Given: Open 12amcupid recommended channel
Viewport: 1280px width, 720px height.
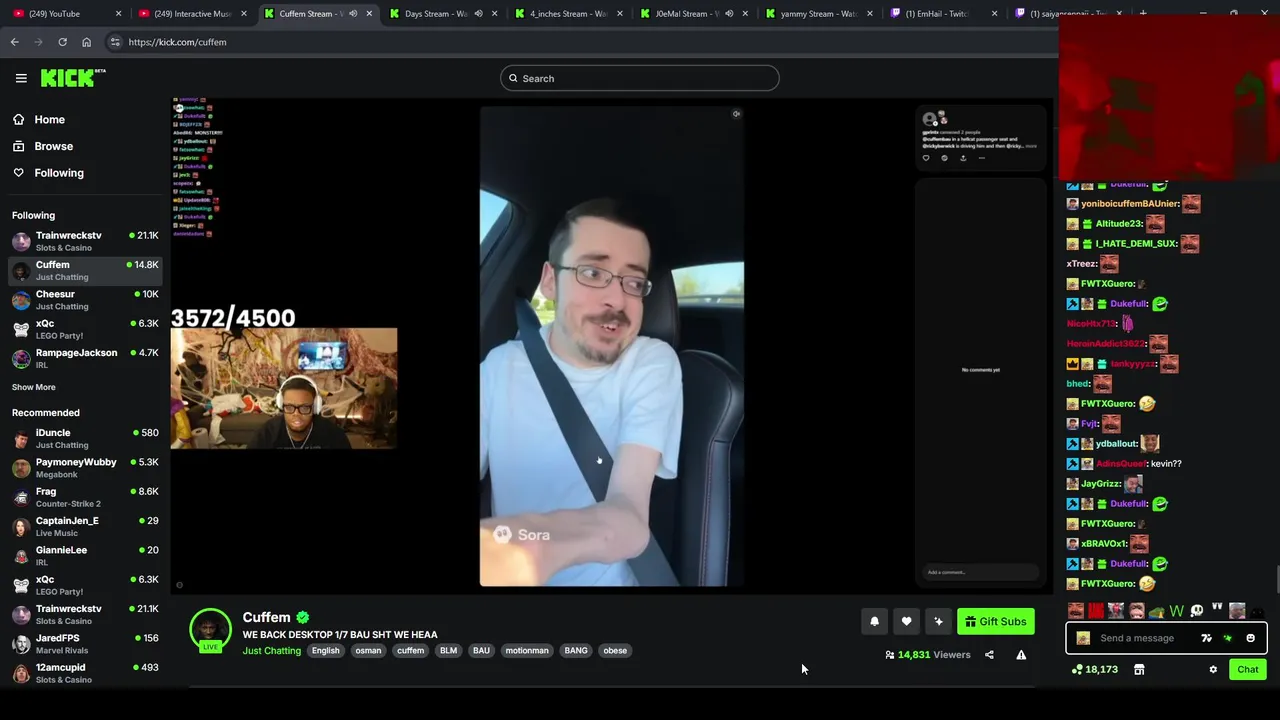Looking at the screenshot, I should tap(84, 673).
